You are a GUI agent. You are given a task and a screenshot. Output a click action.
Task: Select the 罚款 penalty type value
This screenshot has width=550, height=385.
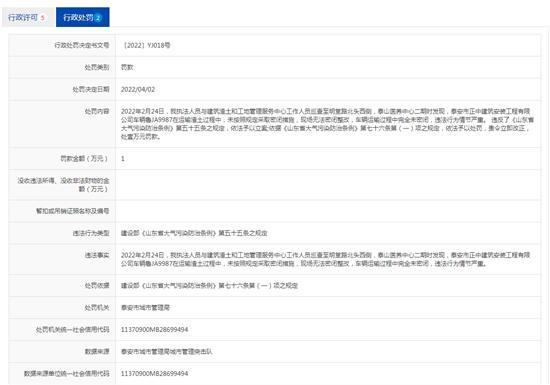click(127, 67)
